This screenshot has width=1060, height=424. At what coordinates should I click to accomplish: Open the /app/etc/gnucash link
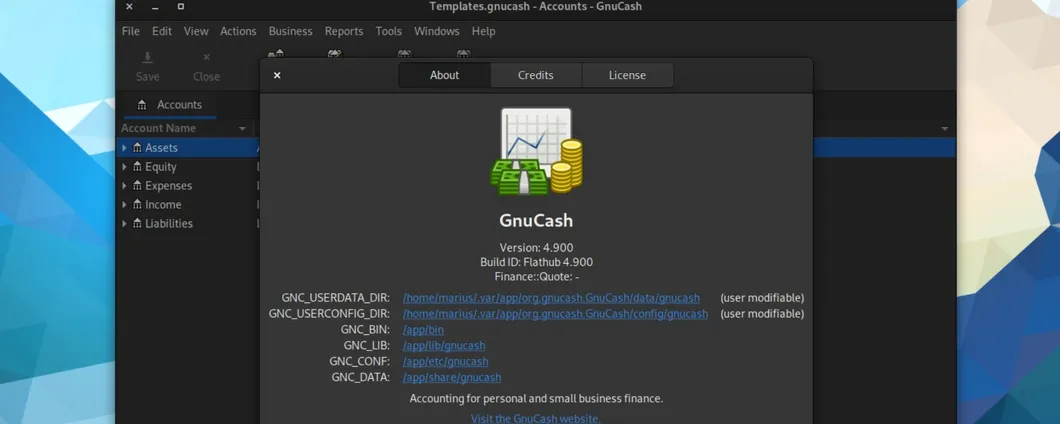tap(445, 362)
